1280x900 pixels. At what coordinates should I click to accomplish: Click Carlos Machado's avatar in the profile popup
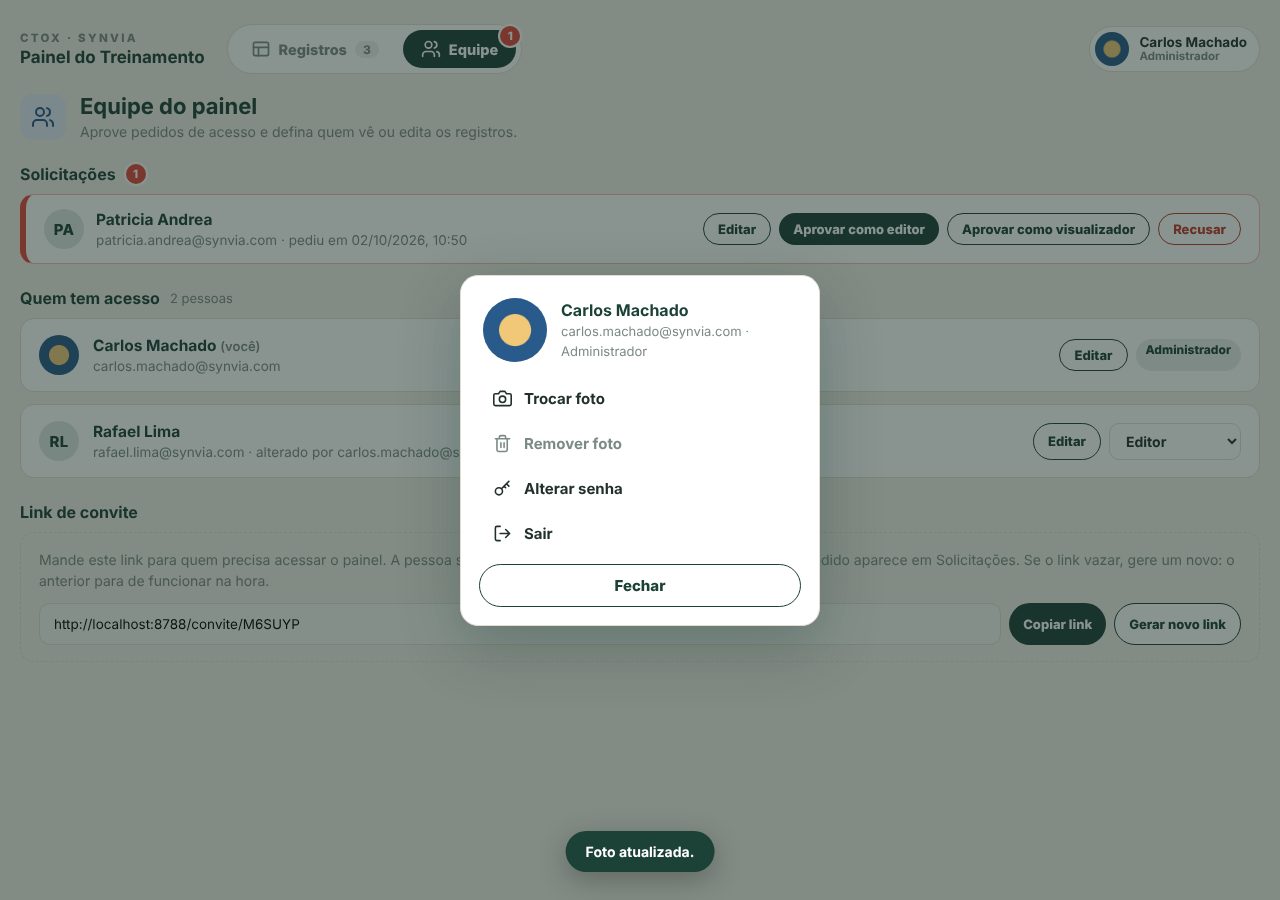tap(515, 330)
